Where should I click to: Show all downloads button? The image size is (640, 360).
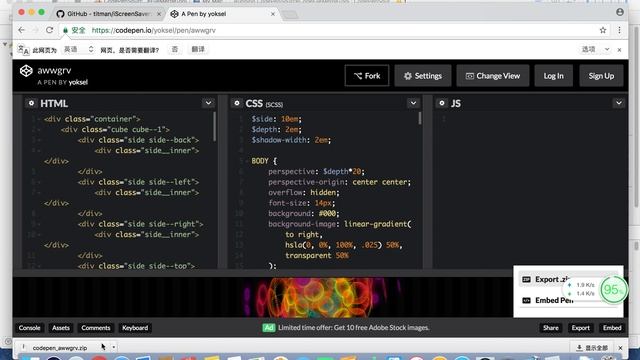(x=592, y=348)
